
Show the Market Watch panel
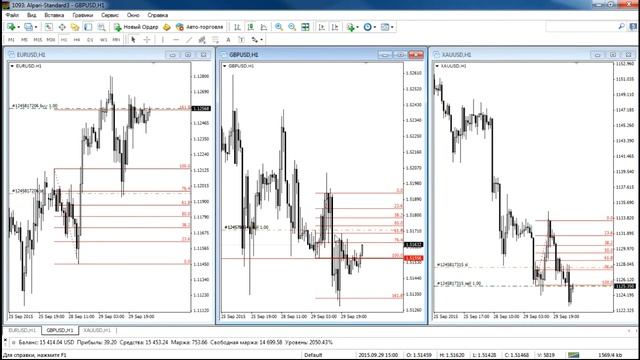[49, 27]
